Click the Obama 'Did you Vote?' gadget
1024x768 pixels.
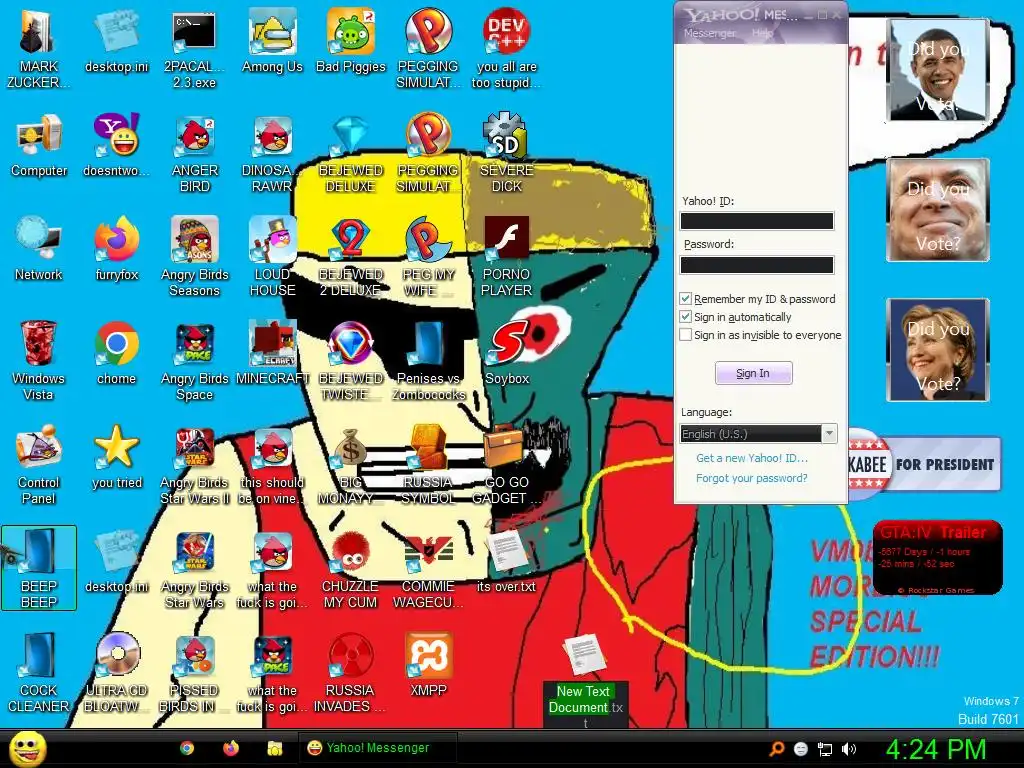(938, 70)
